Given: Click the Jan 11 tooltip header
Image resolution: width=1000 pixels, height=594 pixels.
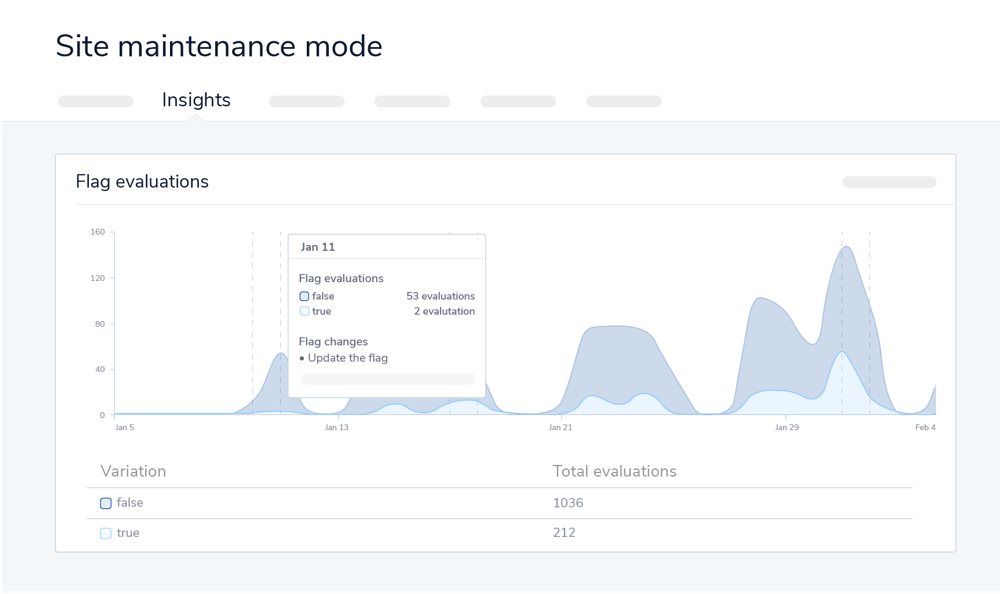Looking at the screenshot, I should click(x=318, y=247).
